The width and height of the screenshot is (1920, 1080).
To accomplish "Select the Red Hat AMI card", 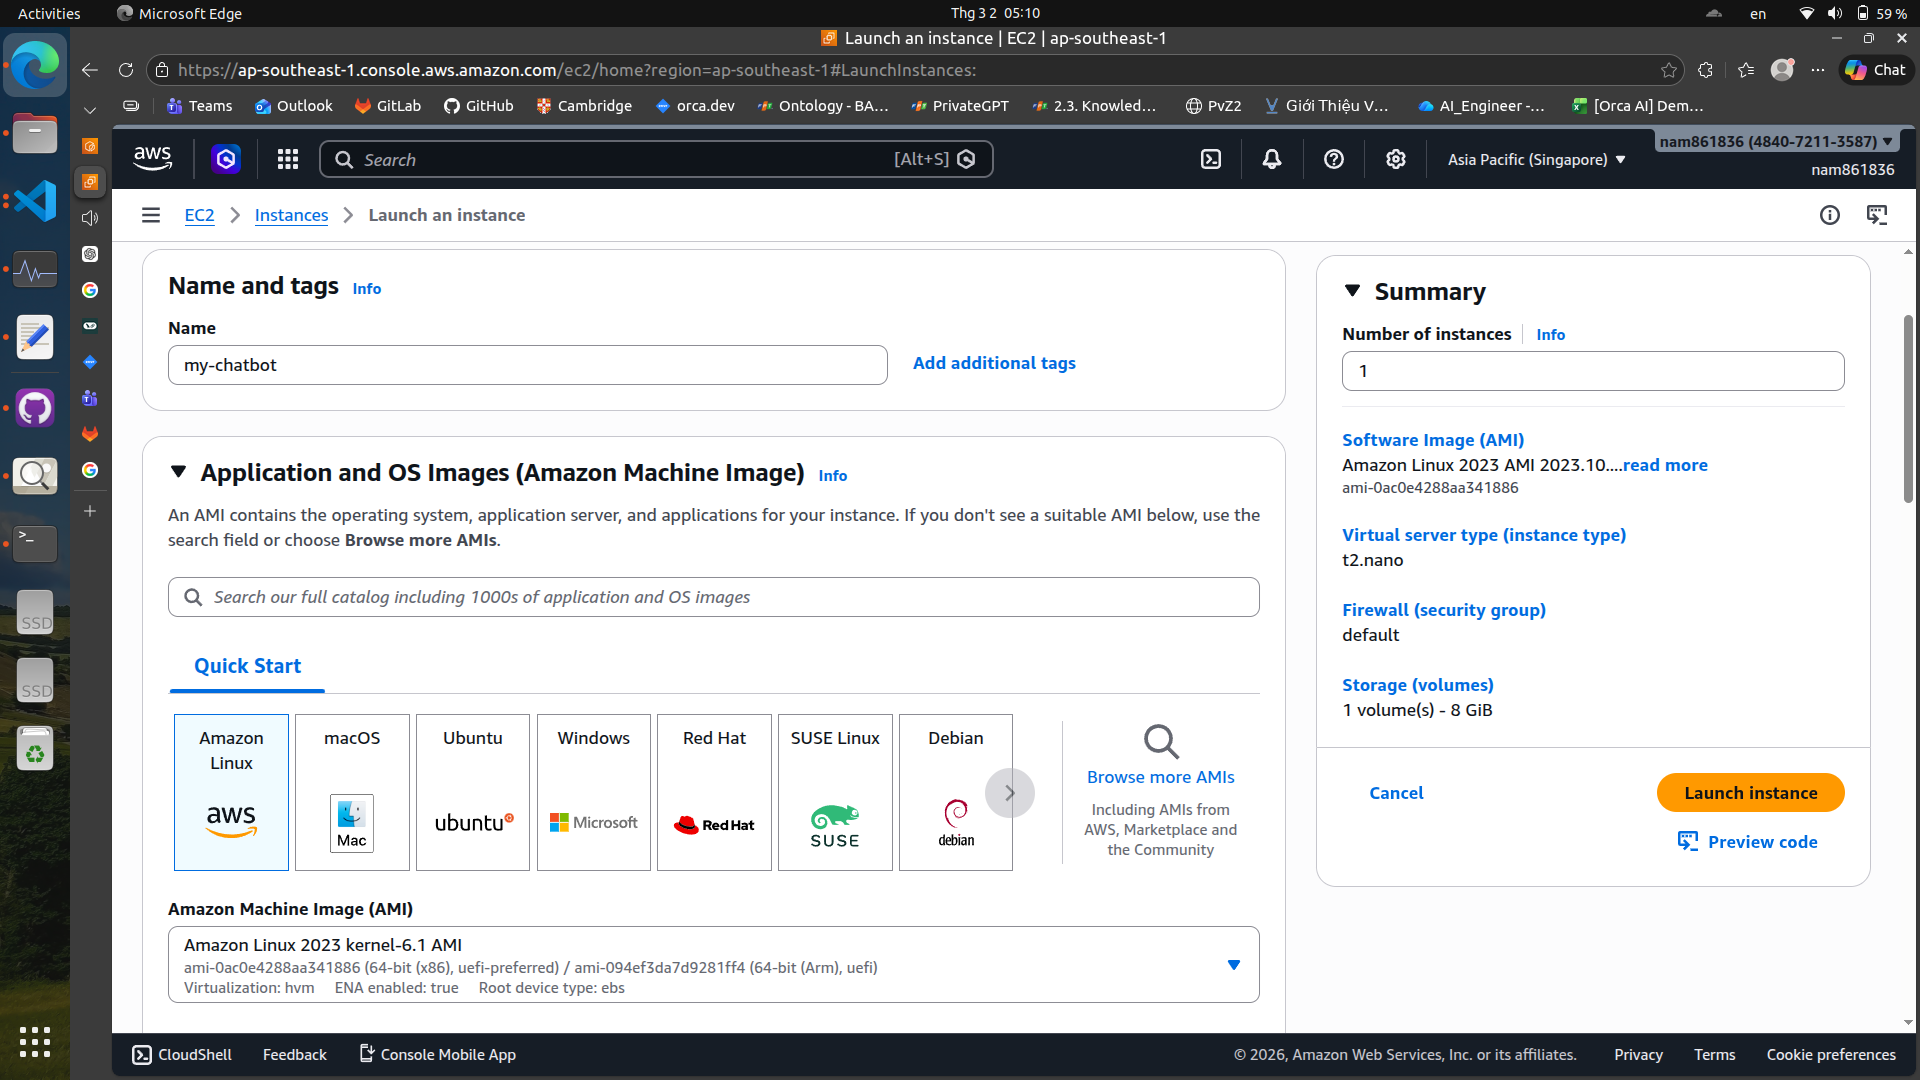I will [713, 791].
